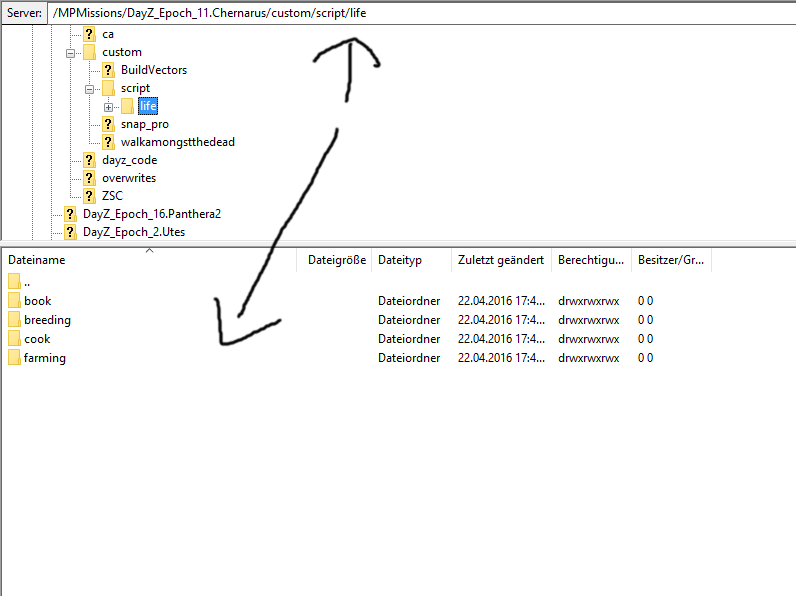The height and width of the screenshot is (596, 796).
Task: Select dayz_code folder in tree
Action: click(129, 160)
